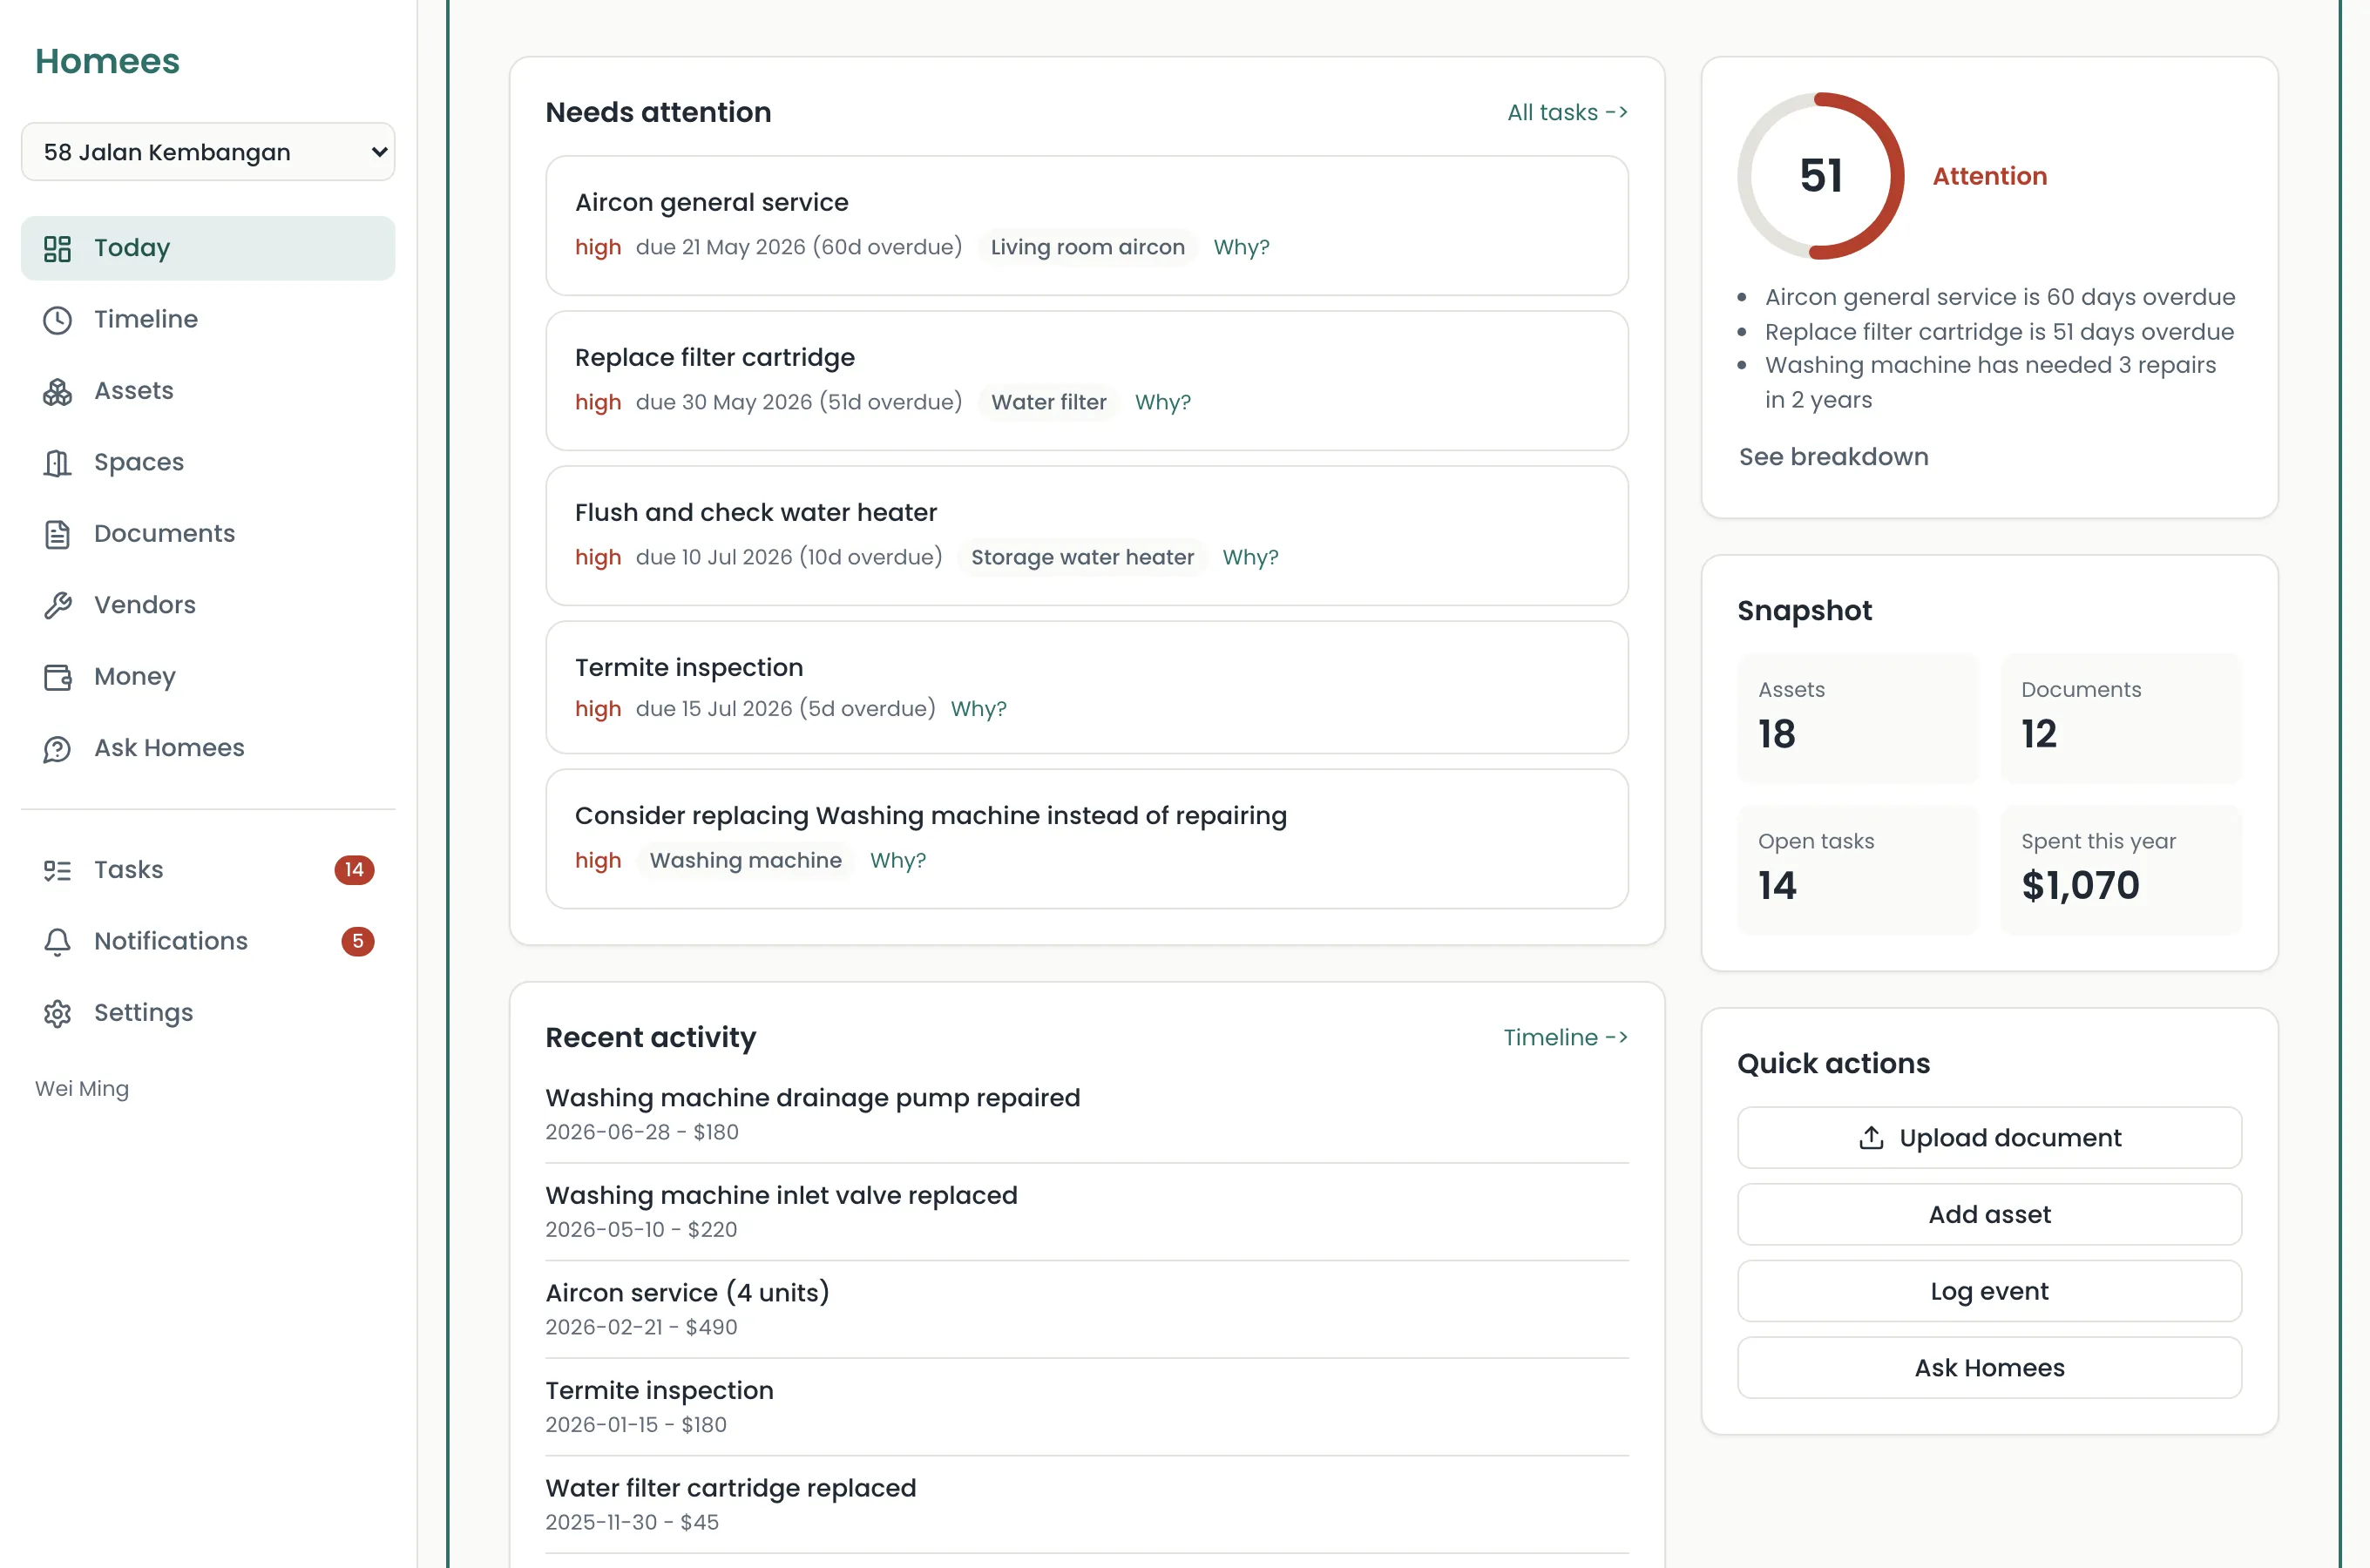Screen dimensions: 2370x1568
Task: Open the Tasks list in sidebar
Action: (208, 870)
